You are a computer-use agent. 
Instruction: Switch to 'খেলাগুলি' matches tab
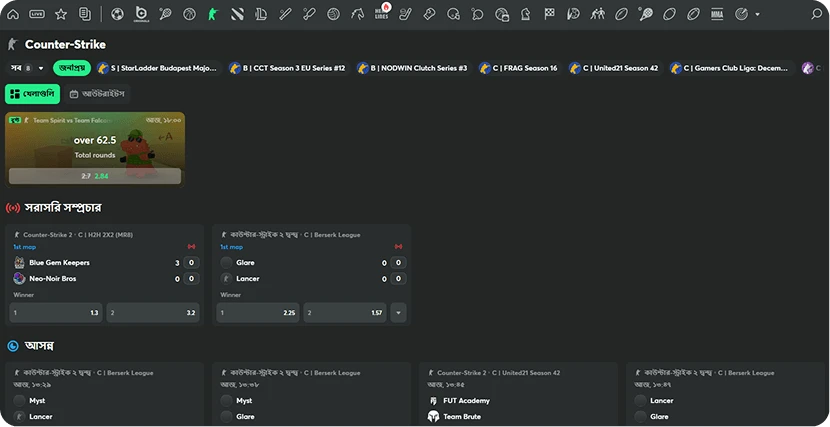(33, 93)
